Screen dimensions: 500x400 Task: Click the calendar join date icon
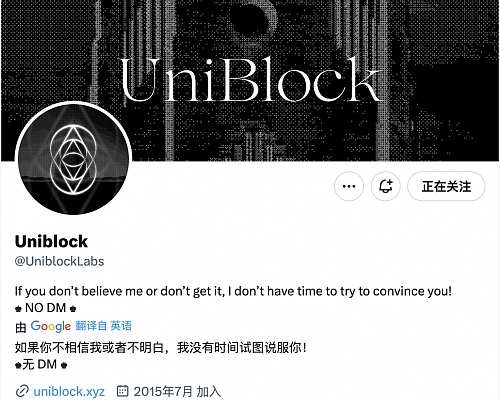tap(122, 391)
